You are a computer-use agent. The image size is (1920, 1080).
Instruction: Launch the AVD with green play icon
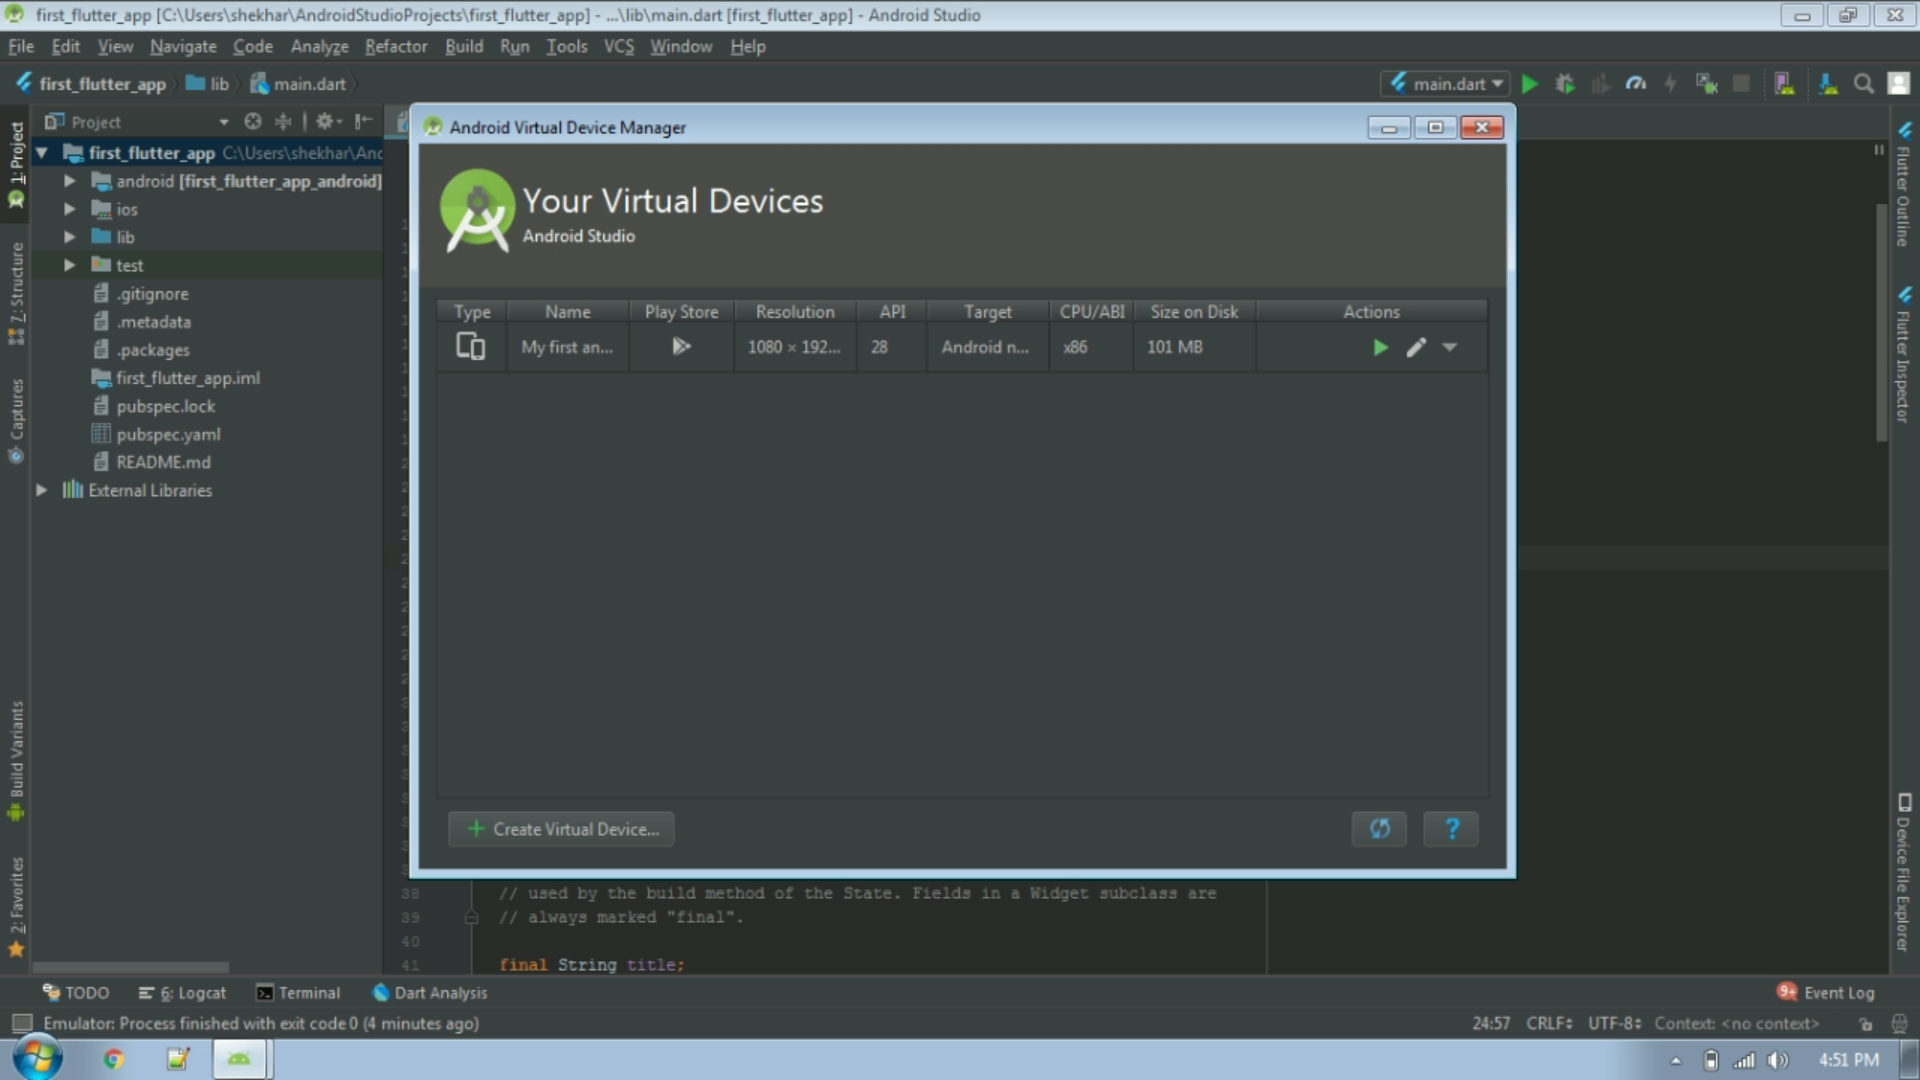coord(1380,347)
